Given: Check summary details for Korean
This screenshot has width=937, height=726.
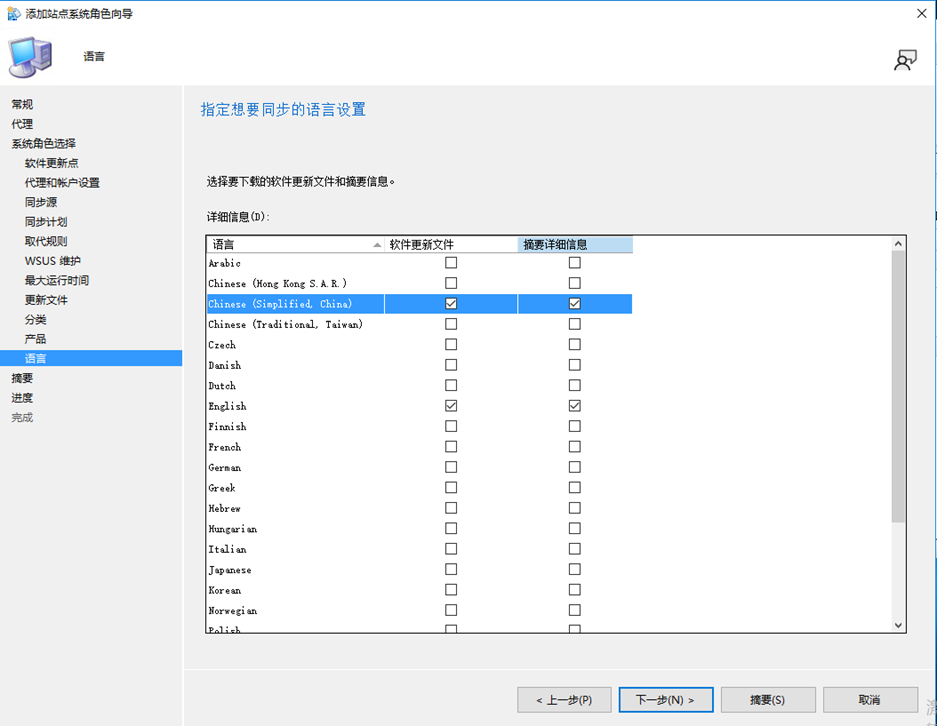Looking at the screenshot, I should pyautogui.click(x=575, y=590).
